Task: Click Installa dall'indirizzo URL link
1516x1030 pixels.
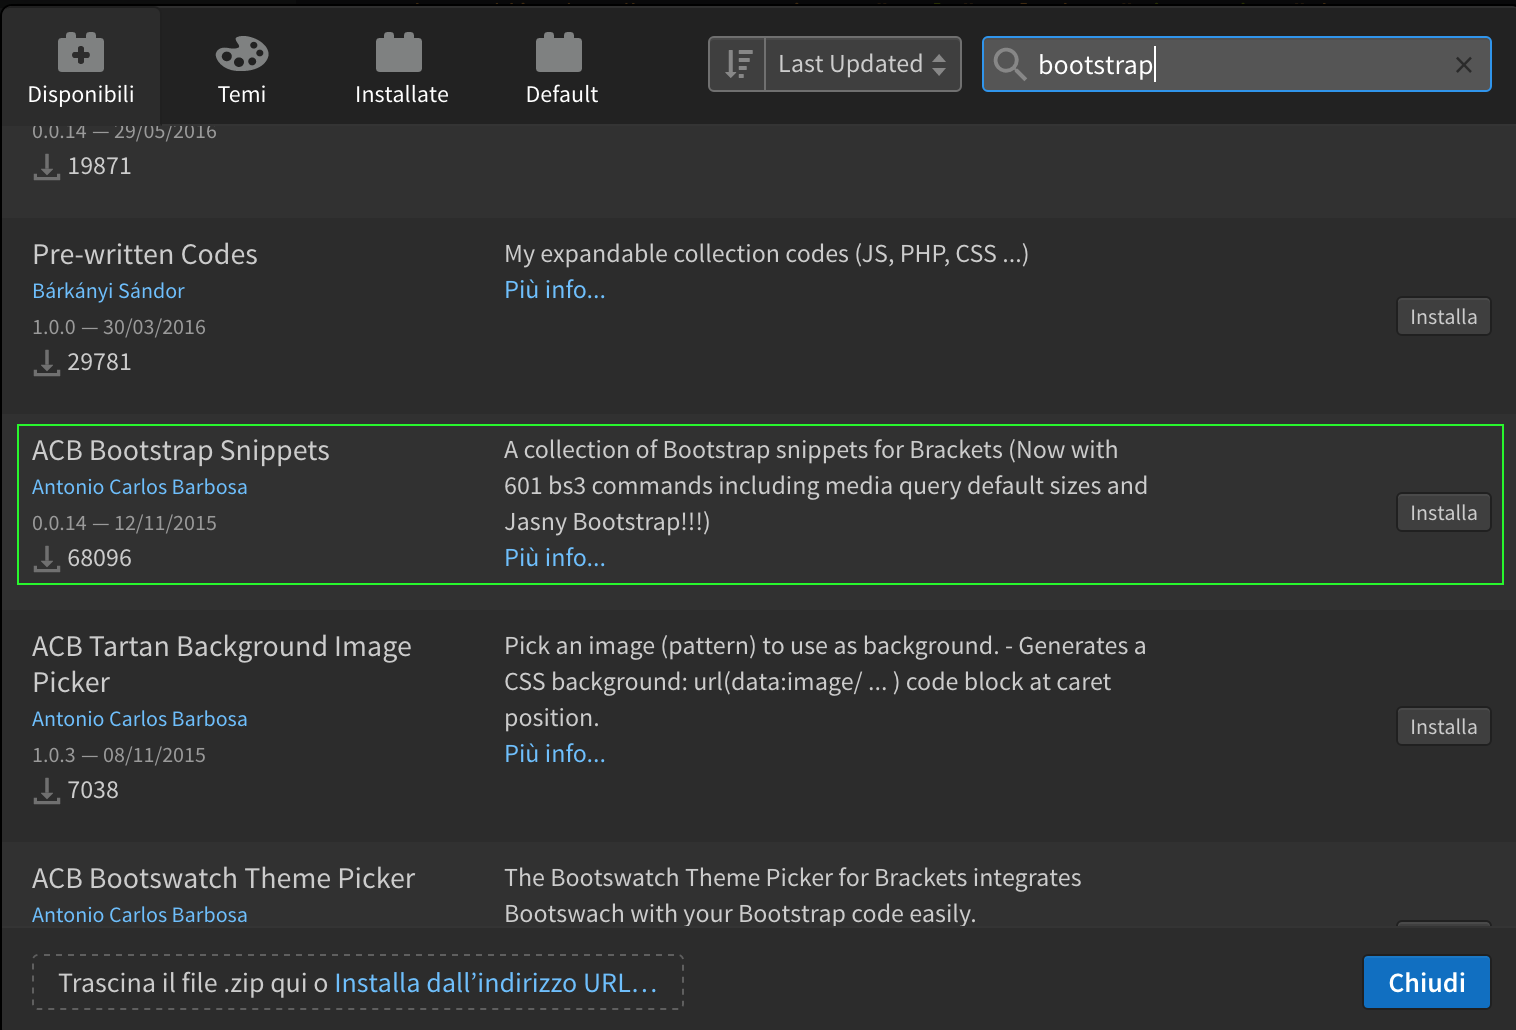Action: [x=495, y=983]
